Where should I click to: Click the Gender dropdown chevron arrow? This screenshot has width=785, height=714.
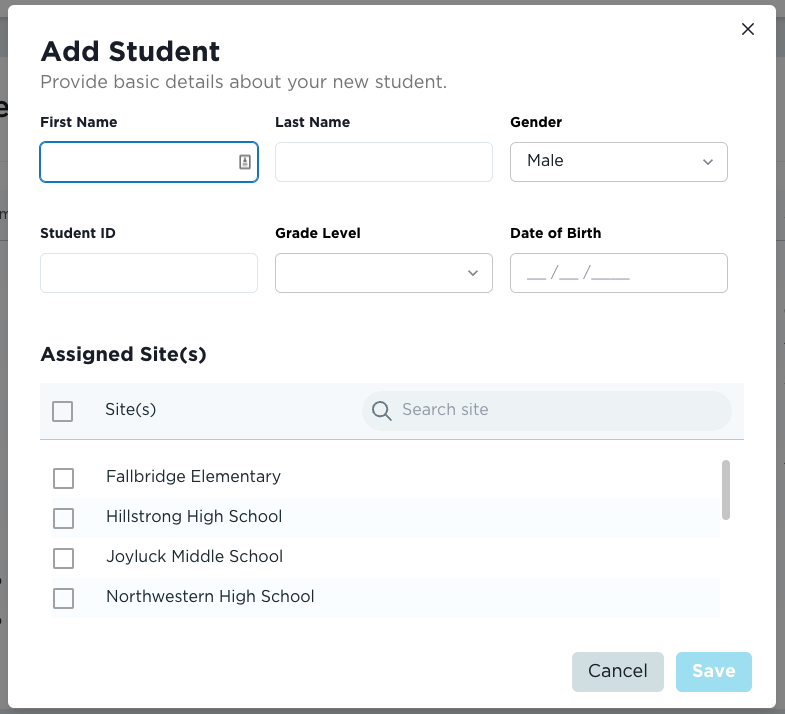pyautogui.click(x=708, y=162)
